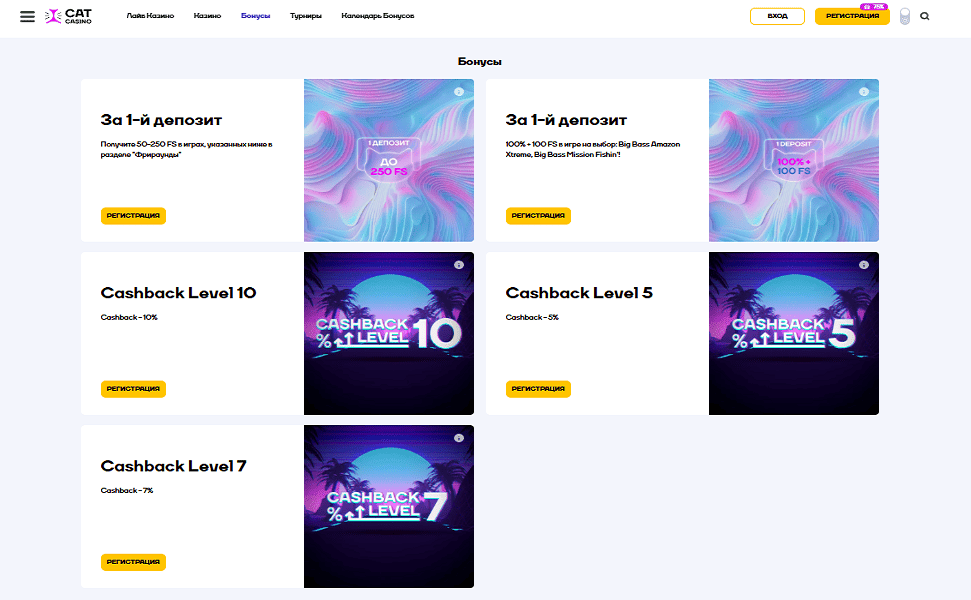The width and height of the screenshot is (971, 600).
Task: Select the Бонусы tab
Action: click(256, 16)
